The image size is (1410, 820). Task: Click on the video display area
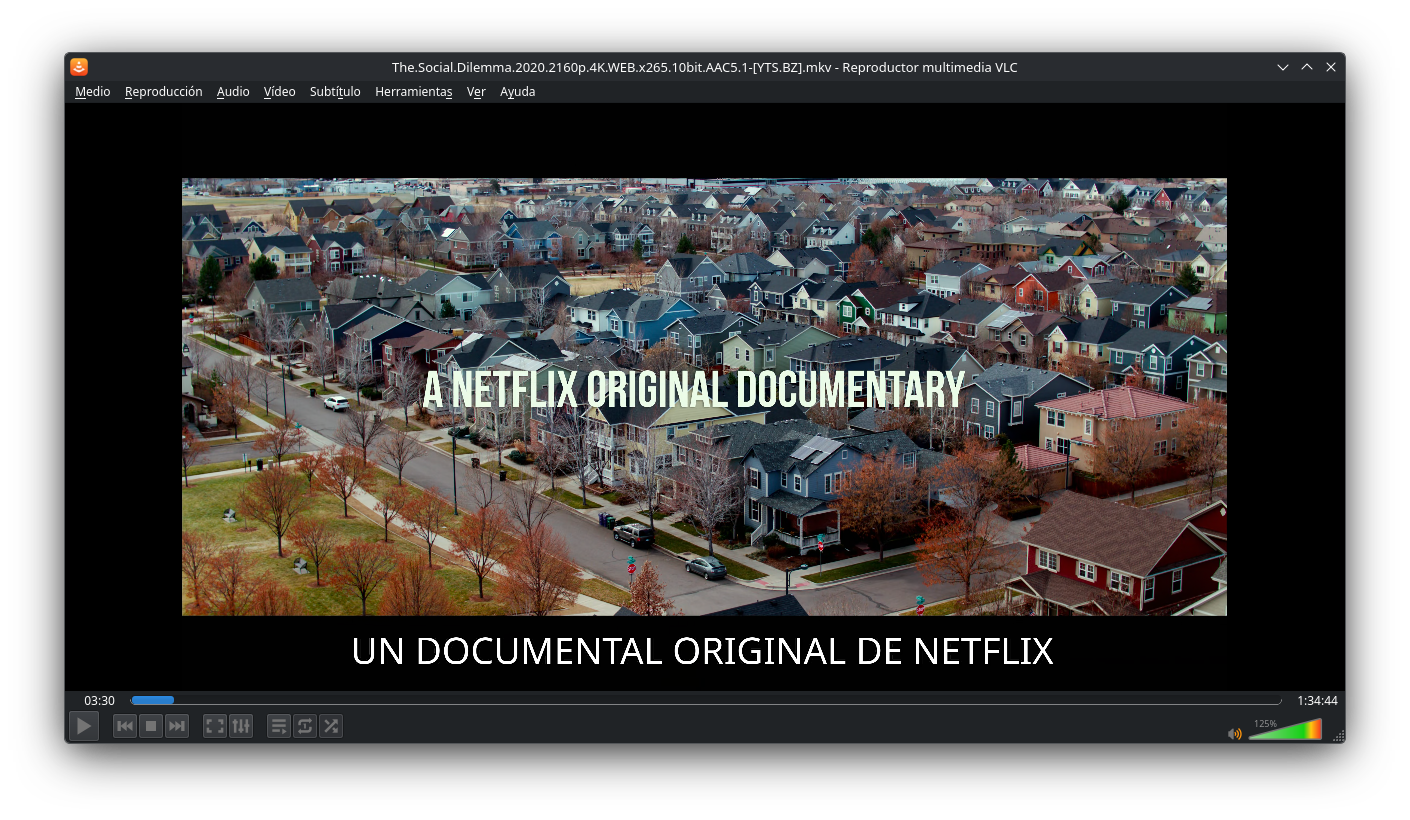coord(704,396)
